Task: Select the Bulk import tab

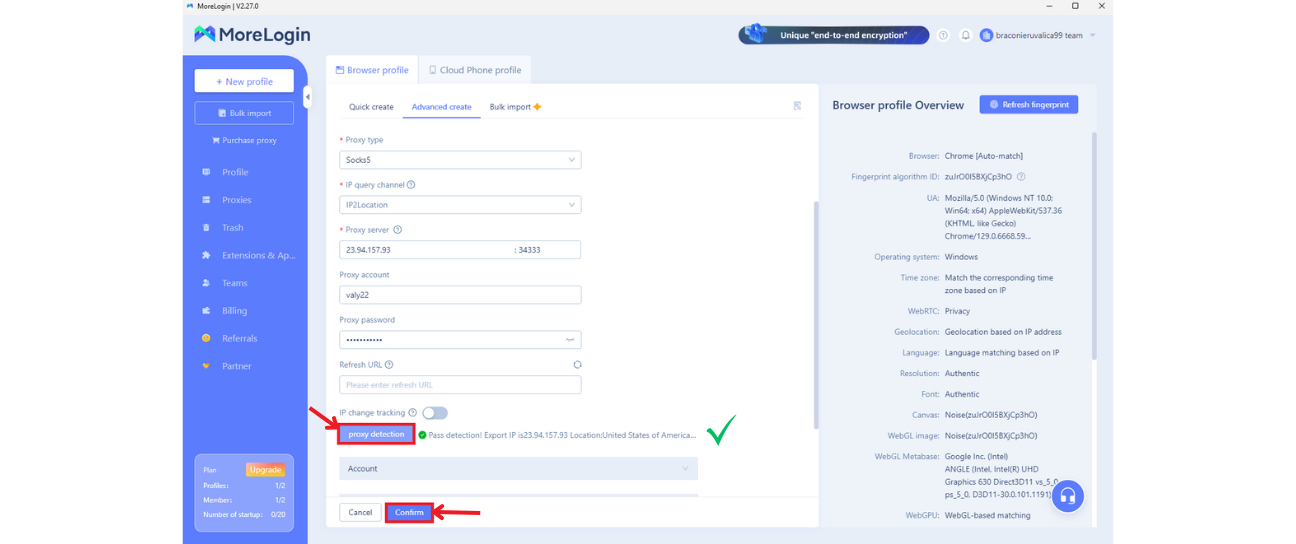Action: click(x=515, y=107)
